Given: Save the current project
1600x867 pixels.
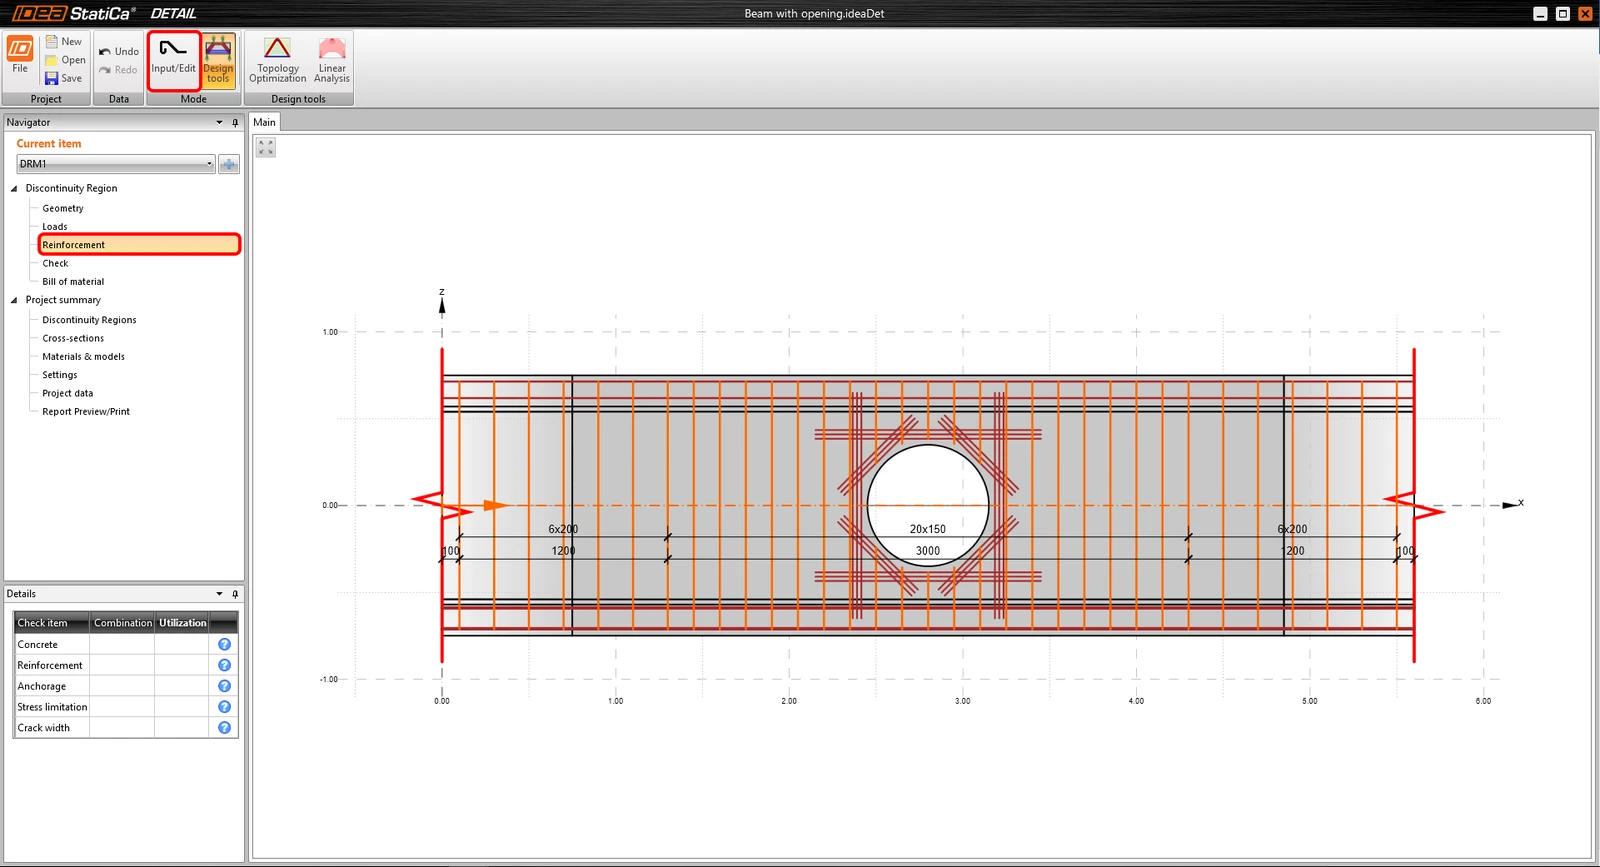Looking at the screenshot, I should 63,78.
